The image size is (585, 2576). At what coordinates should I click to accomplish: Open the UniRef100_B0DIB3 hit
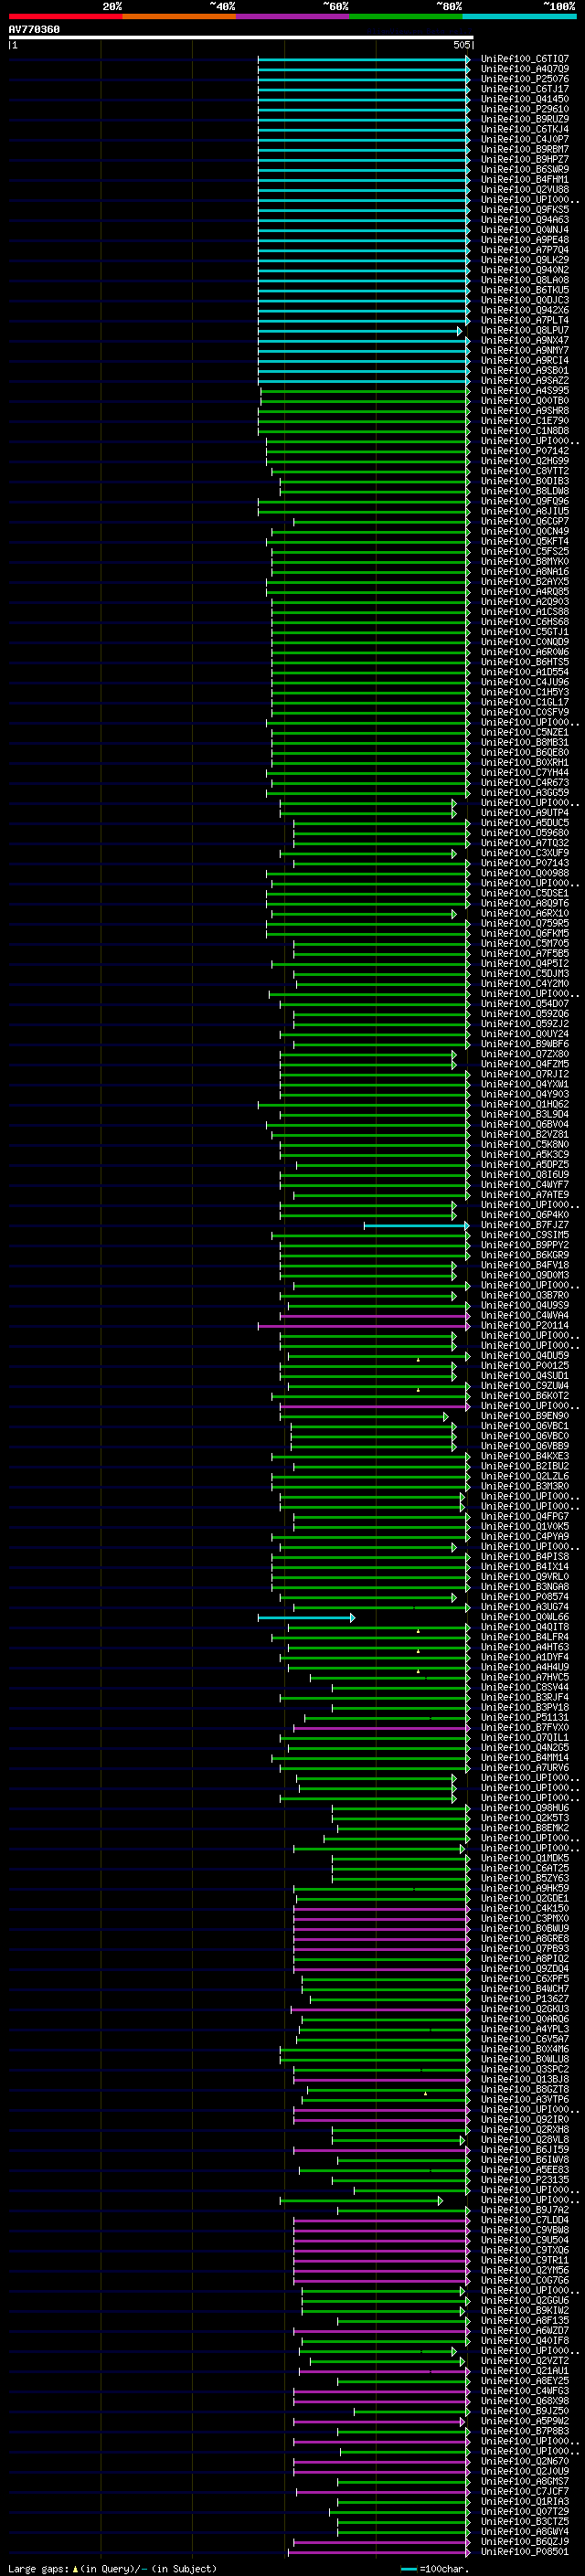click(x=524, y=481)
